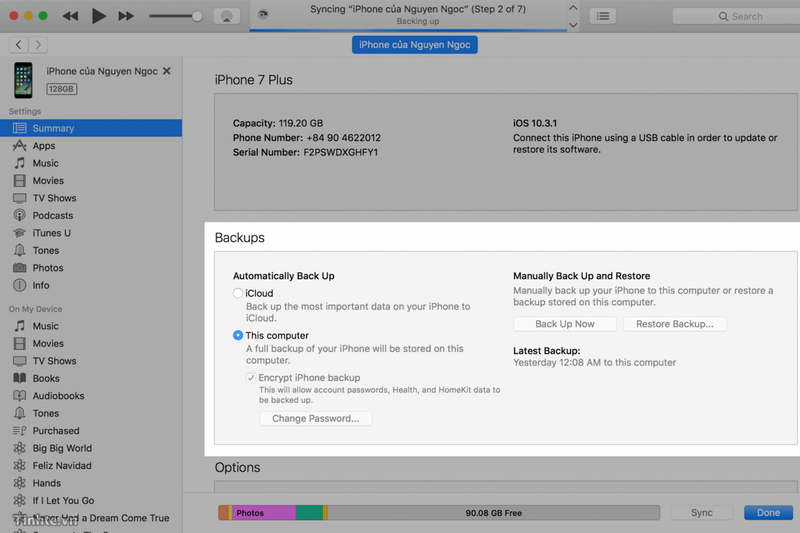Click the 90.08 GB Free storage area

point(493,513)
